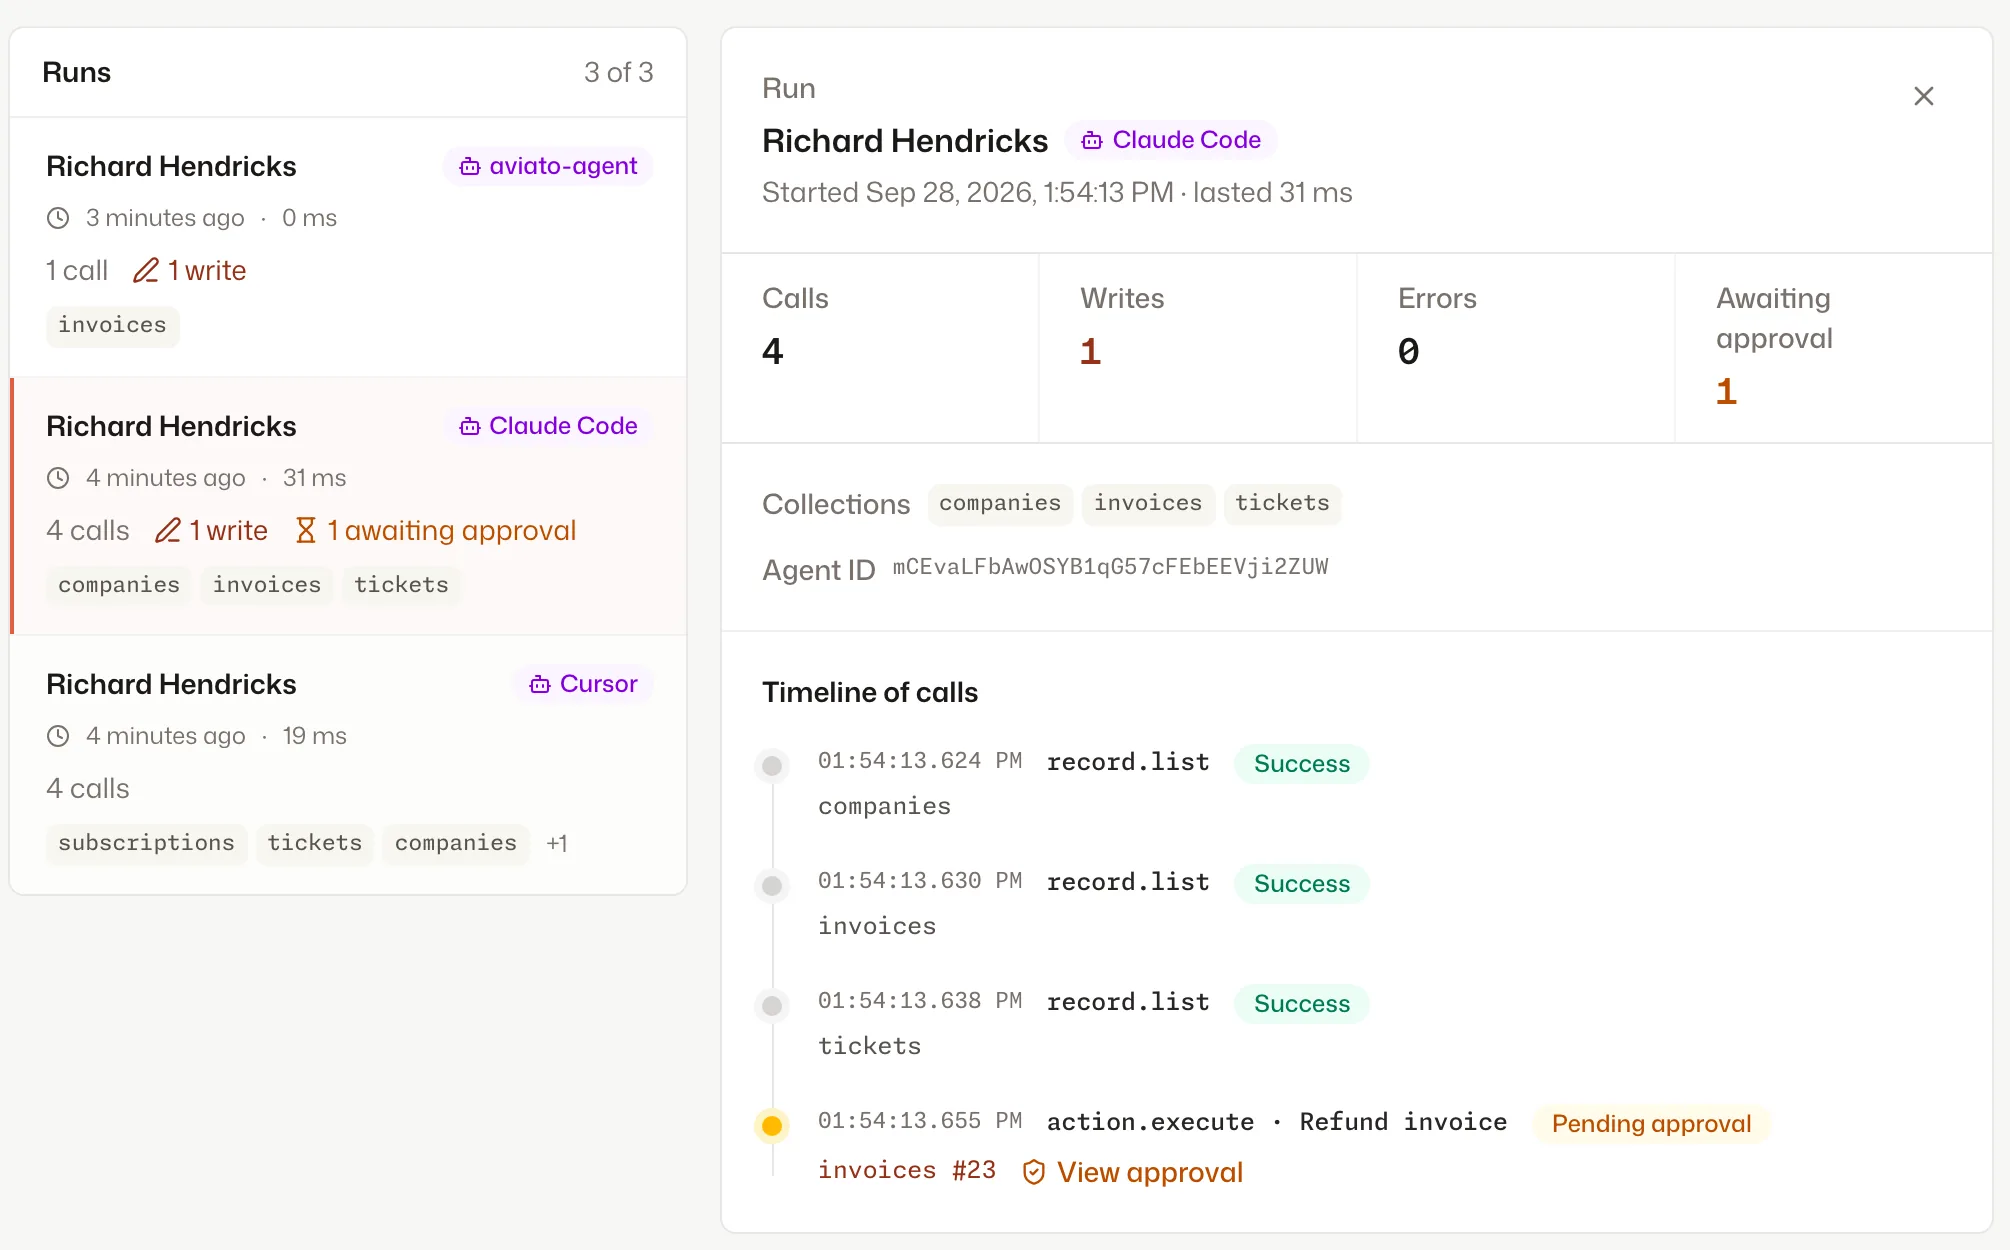Click timeline dot for 01:54:13.630 PM call

coord(772,886)
